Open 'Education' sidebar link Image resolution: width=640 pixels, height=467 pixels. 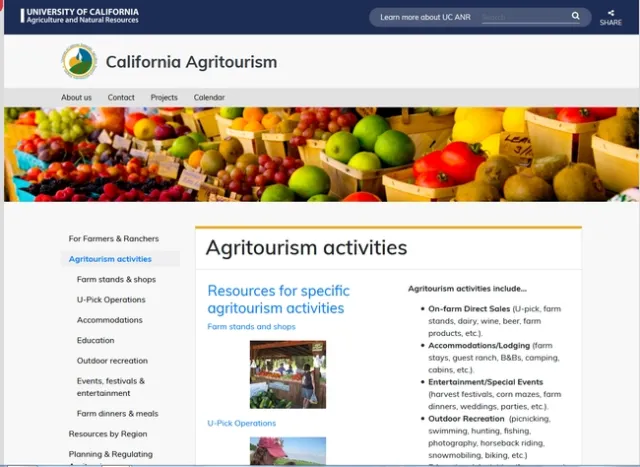tap(96, 340)
